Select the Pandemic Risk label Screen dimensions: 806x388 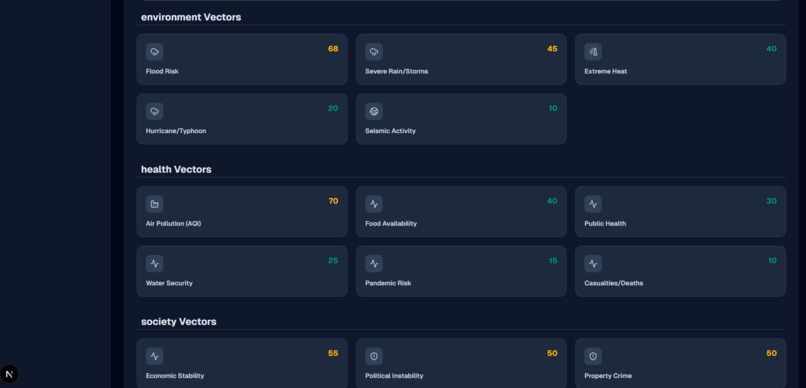point(388,283)
